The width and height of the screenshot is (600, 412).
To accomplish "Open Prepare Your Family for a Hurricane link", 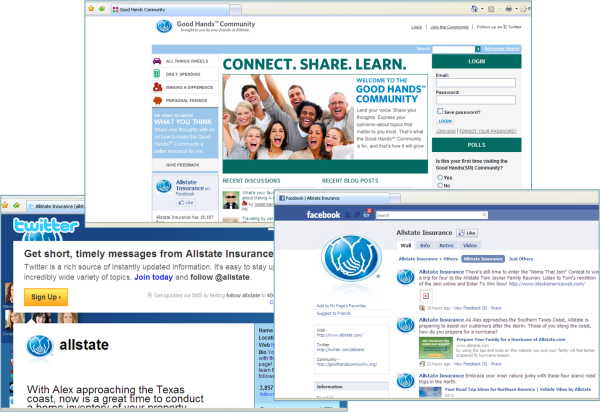I will 510,339.
